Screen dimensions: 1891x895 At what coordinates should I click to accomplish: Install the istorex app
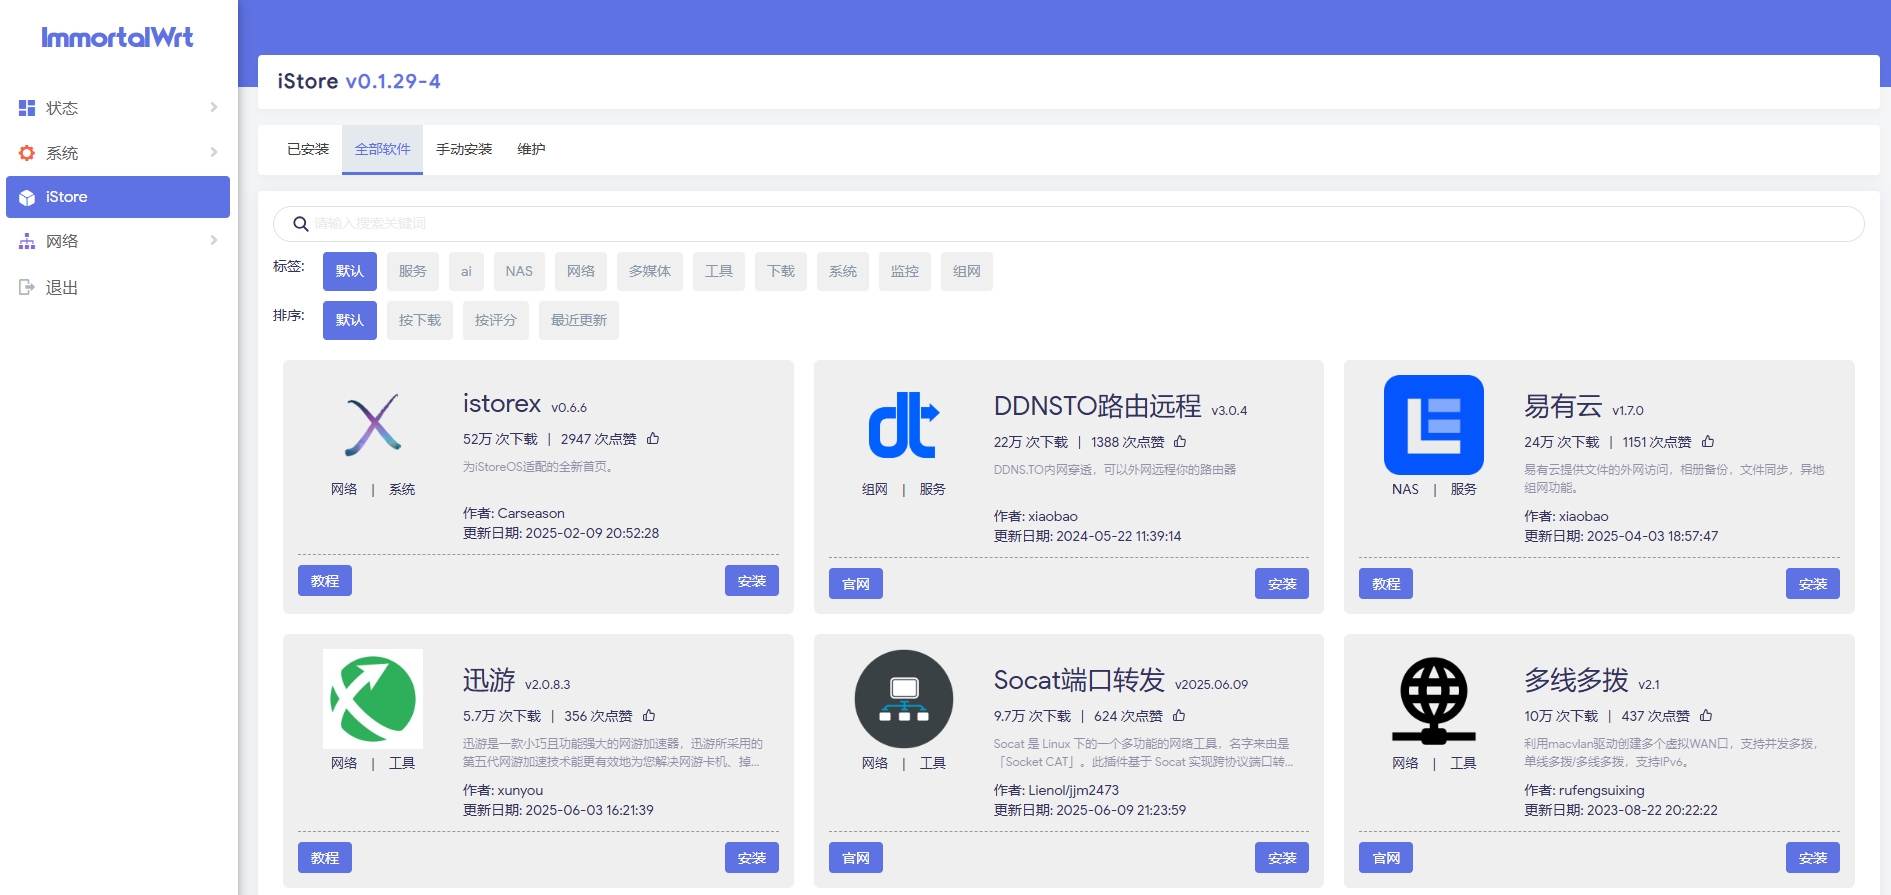752,581
